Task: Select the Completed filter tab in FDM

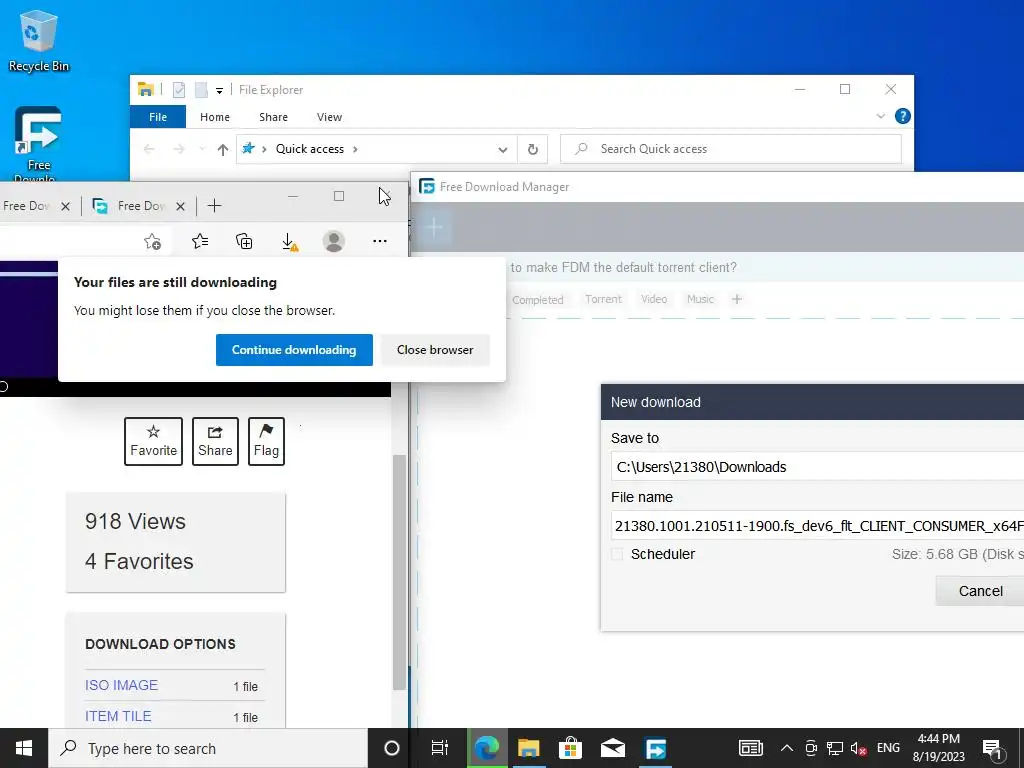Action: pos(537,300)
